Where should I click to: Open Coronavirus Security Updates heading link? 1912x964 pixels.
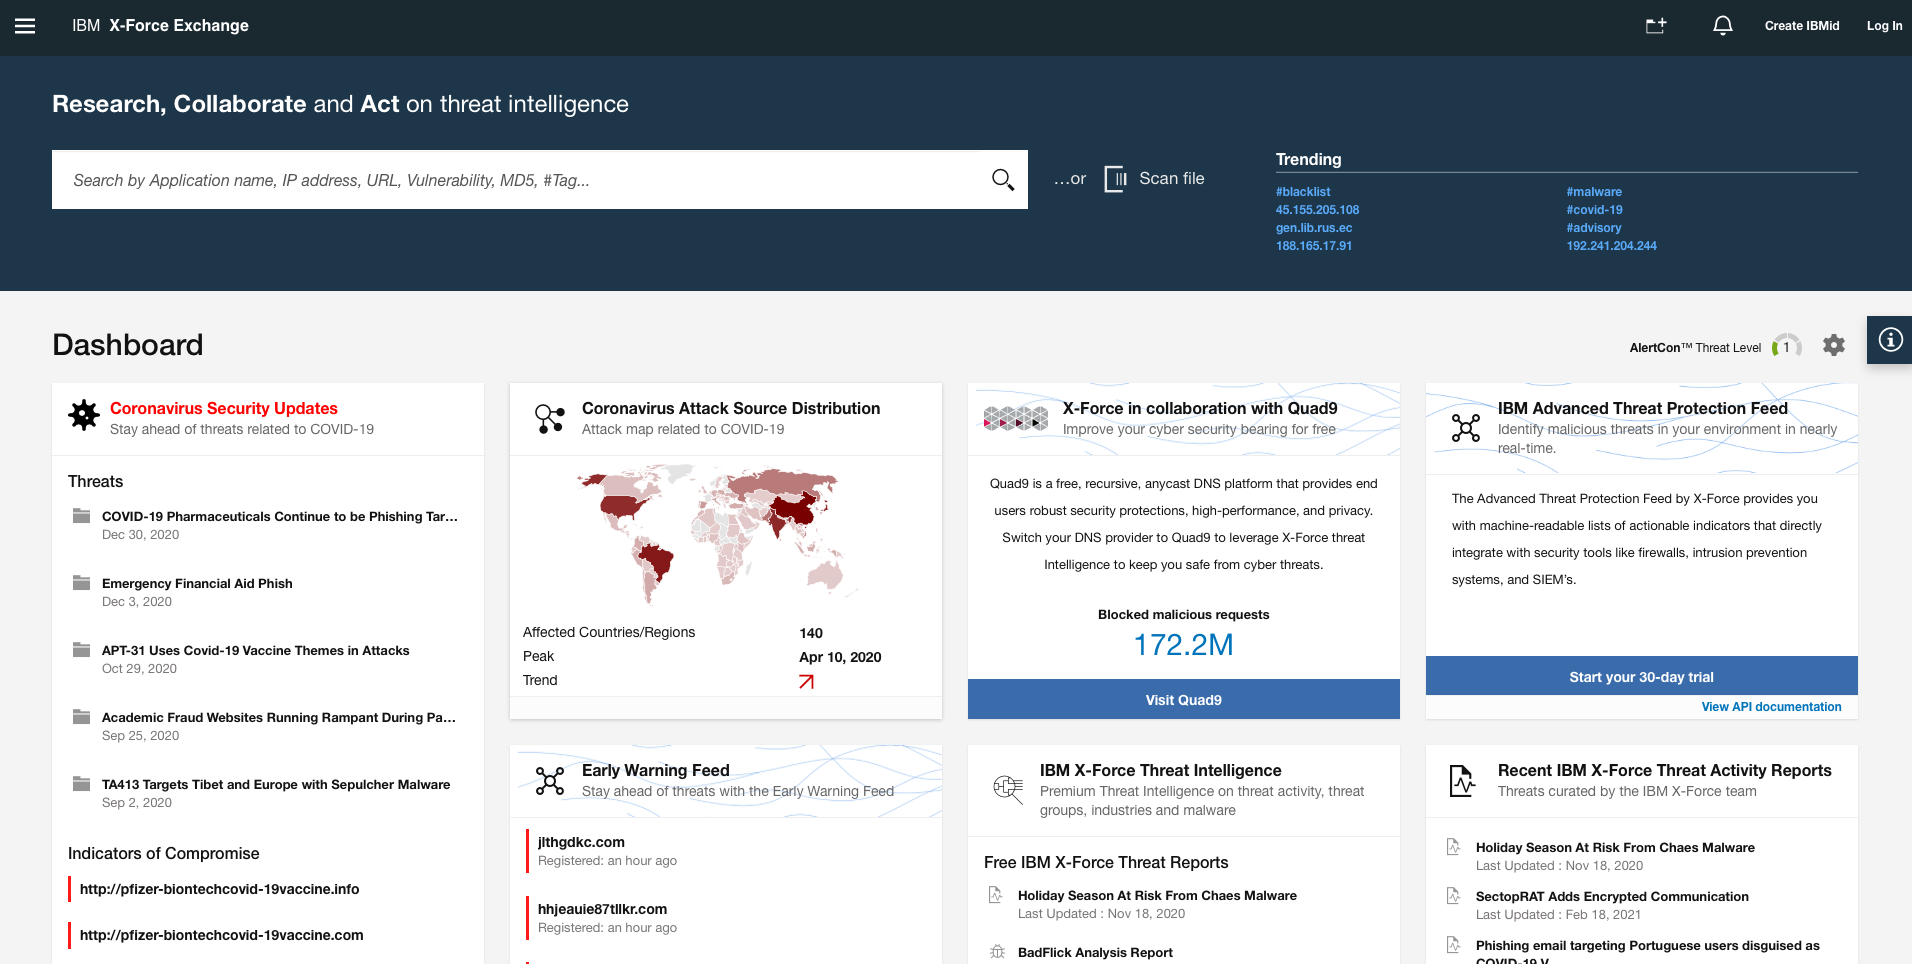[x=224, y=408]
